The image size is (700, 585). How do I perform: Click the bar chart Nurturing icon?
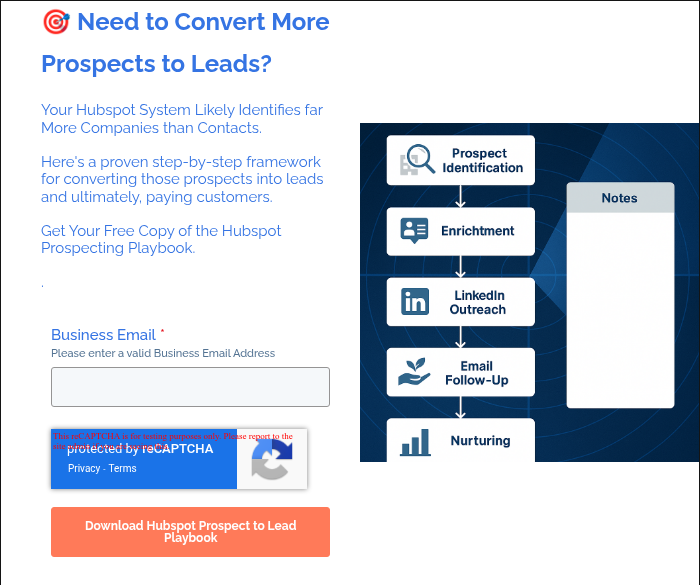pyautogui.click(x=415, y=442)
